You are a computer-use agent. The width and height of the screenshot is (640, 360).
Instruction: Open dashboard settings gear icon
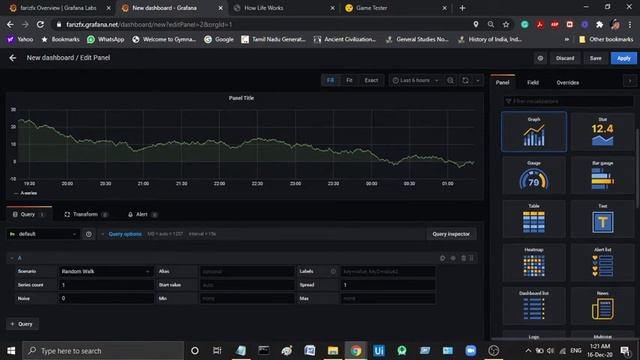click(x=540, y=58)
